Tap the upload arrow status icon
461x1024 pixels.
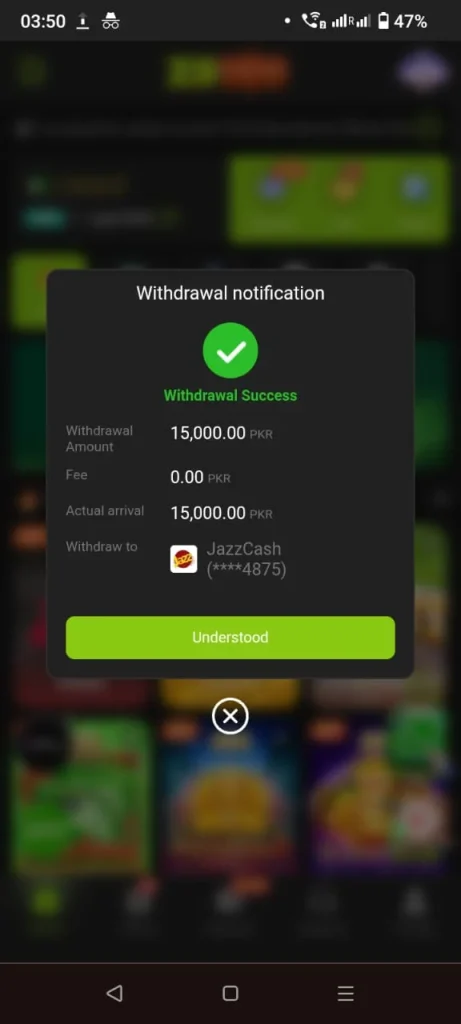[x=83, y=22]
